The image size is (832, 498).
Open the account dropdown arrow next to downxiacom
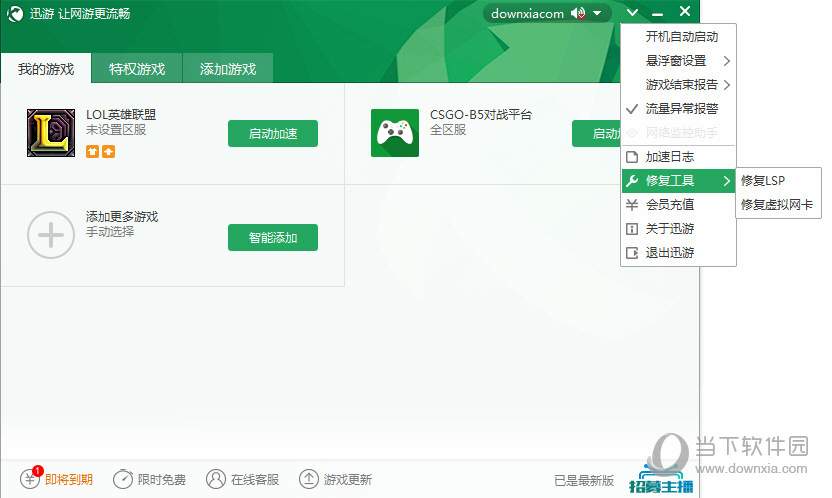[x=597, y=13]
